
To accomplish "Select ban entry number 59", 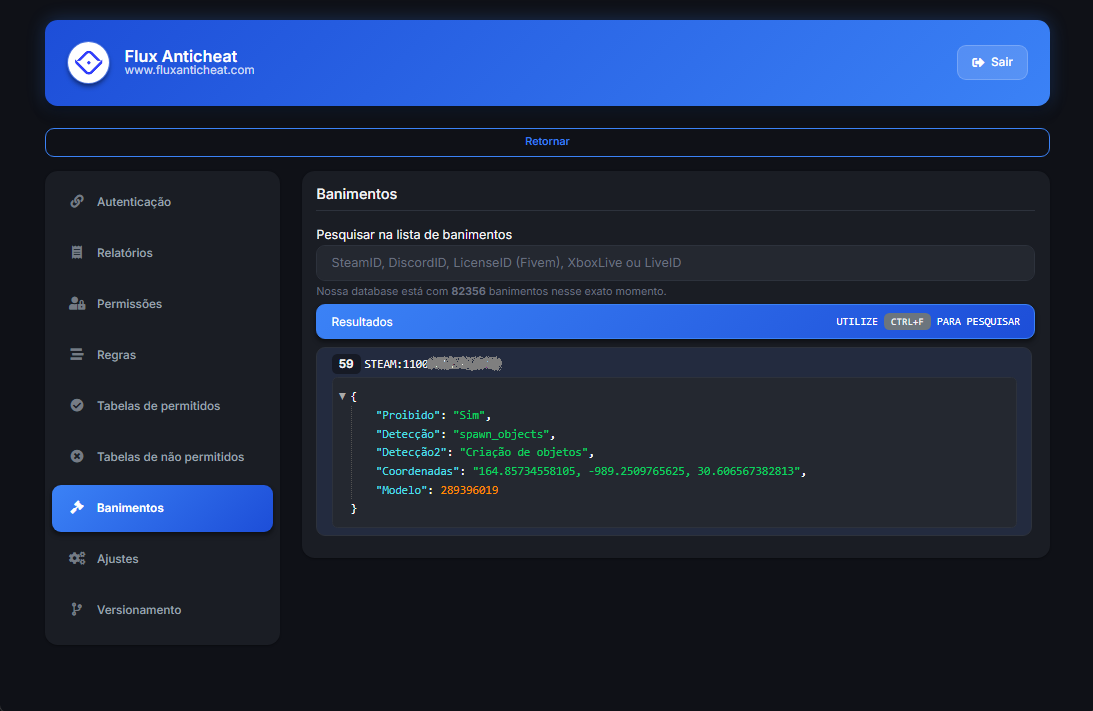I will click(345, 364).
